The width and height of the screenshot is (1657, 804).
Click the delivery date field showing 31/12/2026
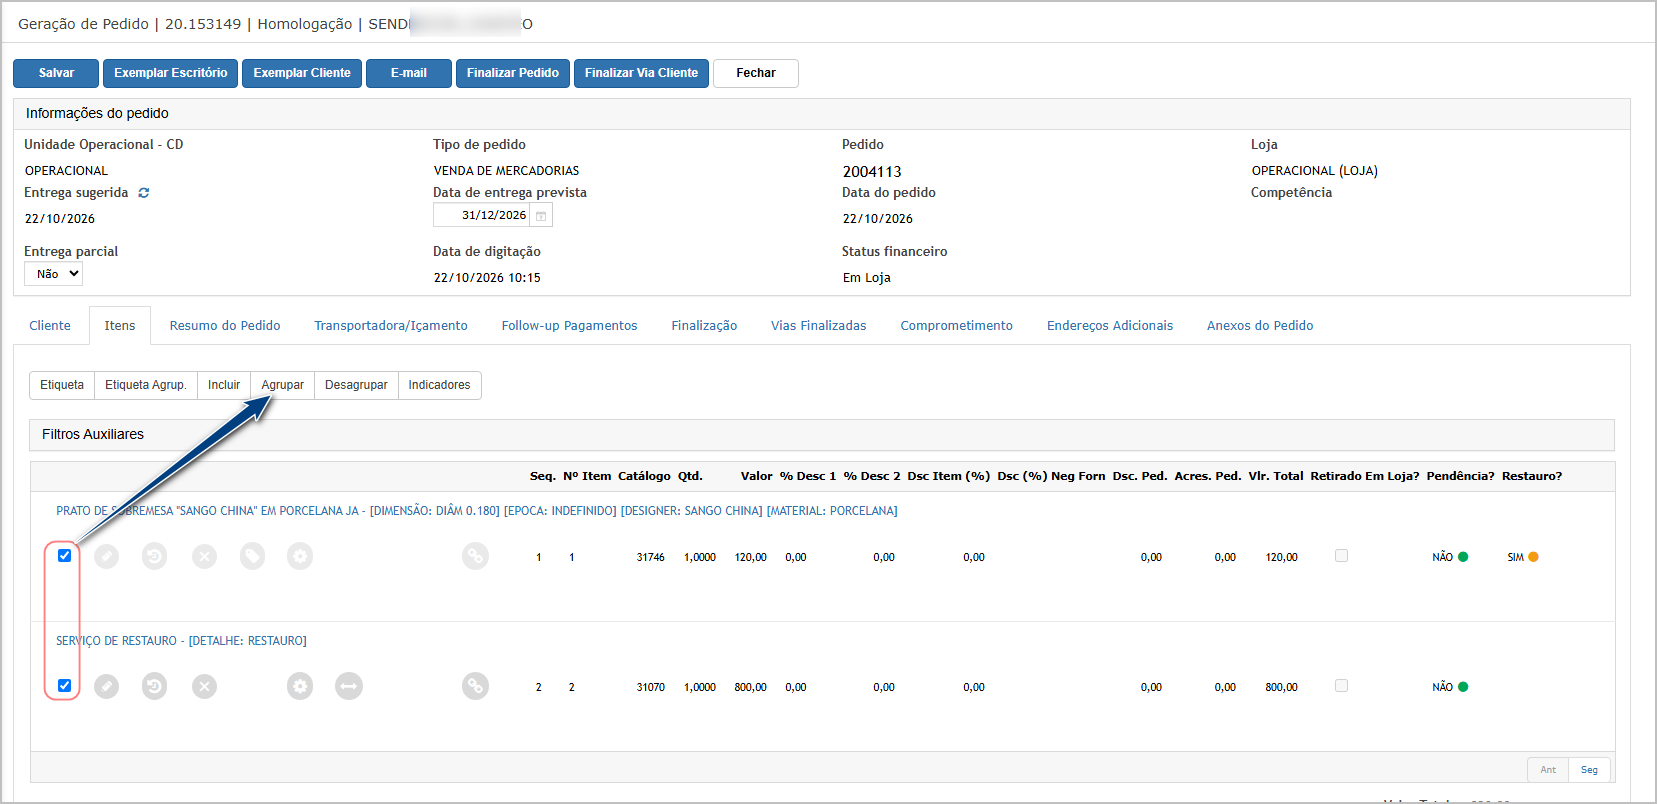481,216
